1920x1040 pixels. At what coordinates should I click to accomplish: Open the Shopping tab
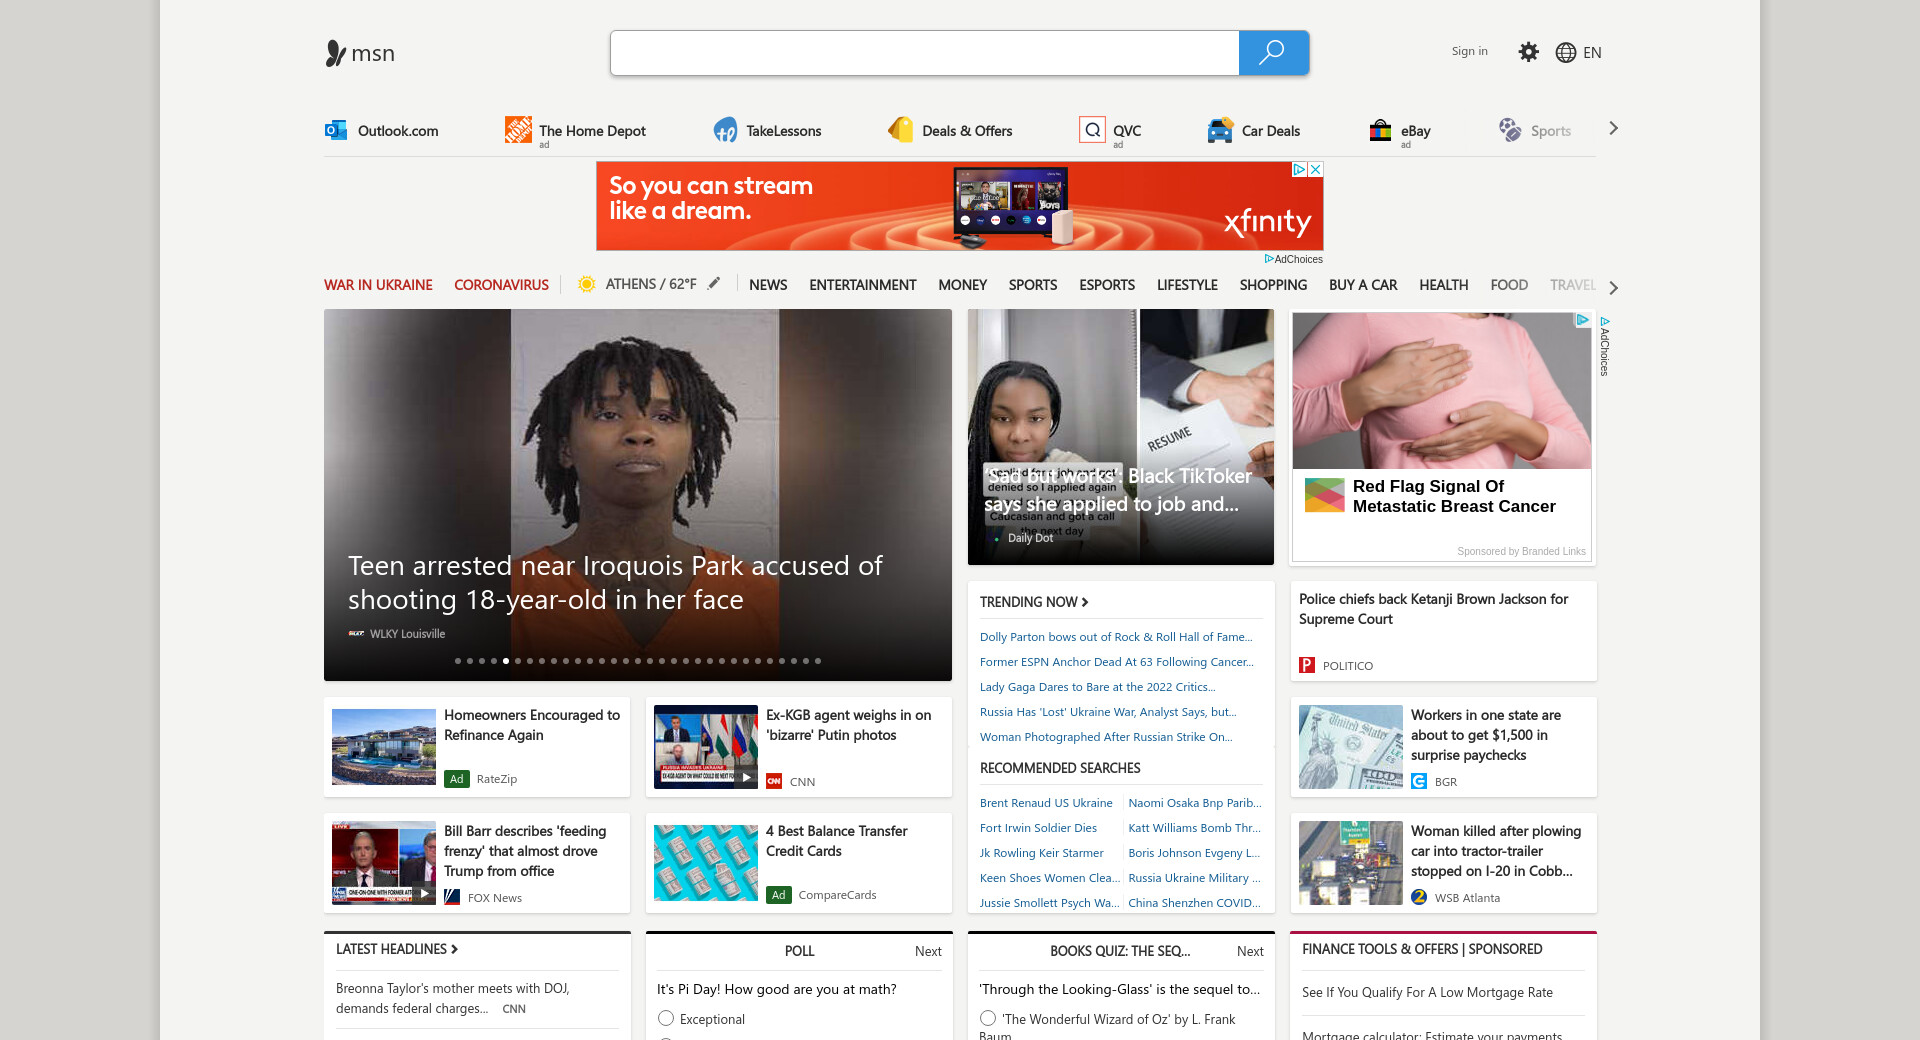[x=1273, y=285]
